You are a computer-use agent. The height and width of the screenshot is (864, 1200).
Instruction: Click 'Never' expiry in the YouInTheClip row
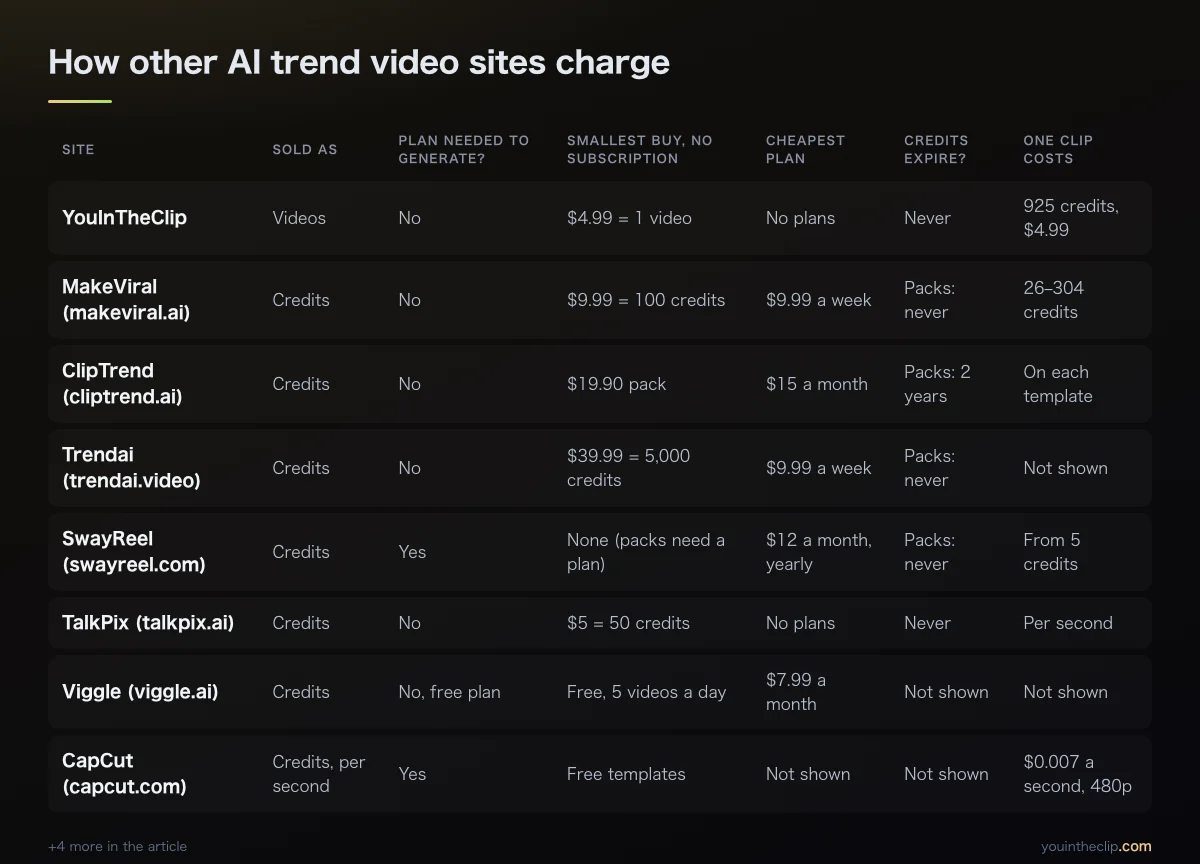tap(927, 217)
